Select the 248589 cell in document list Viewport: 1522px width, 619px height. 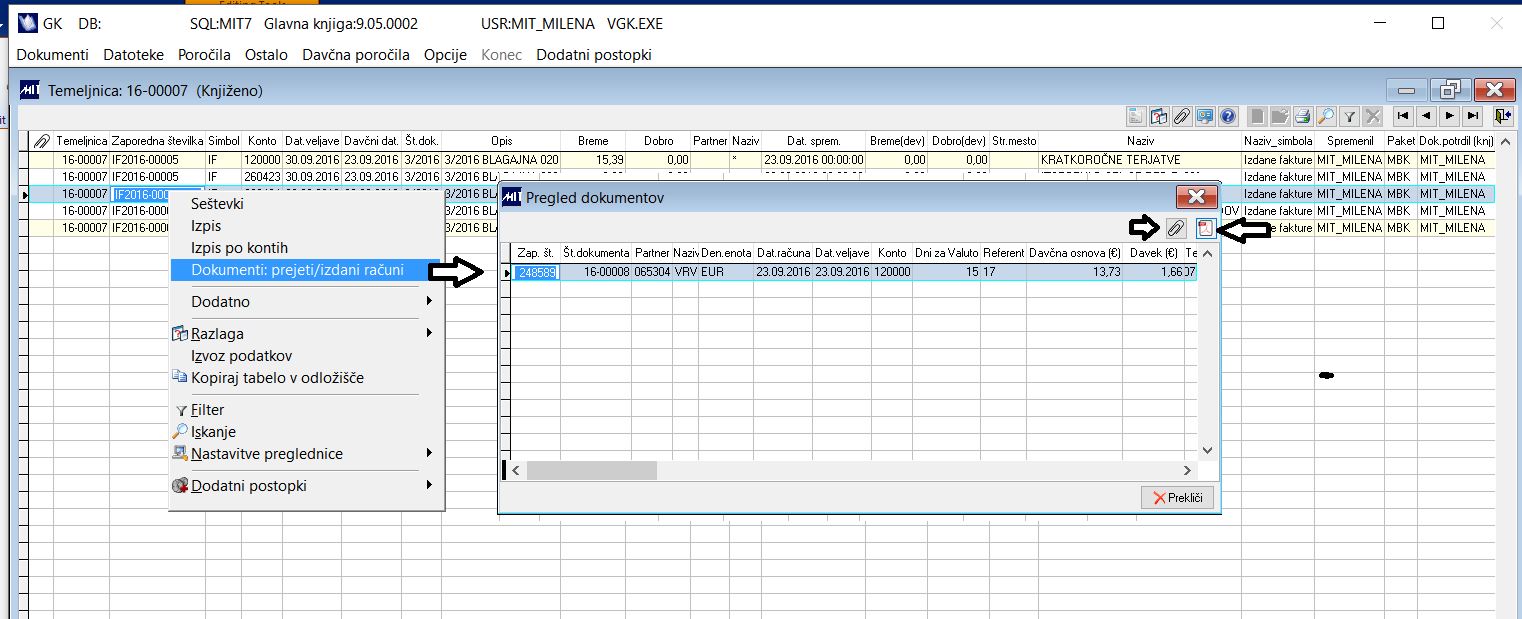tap(536, 272)
